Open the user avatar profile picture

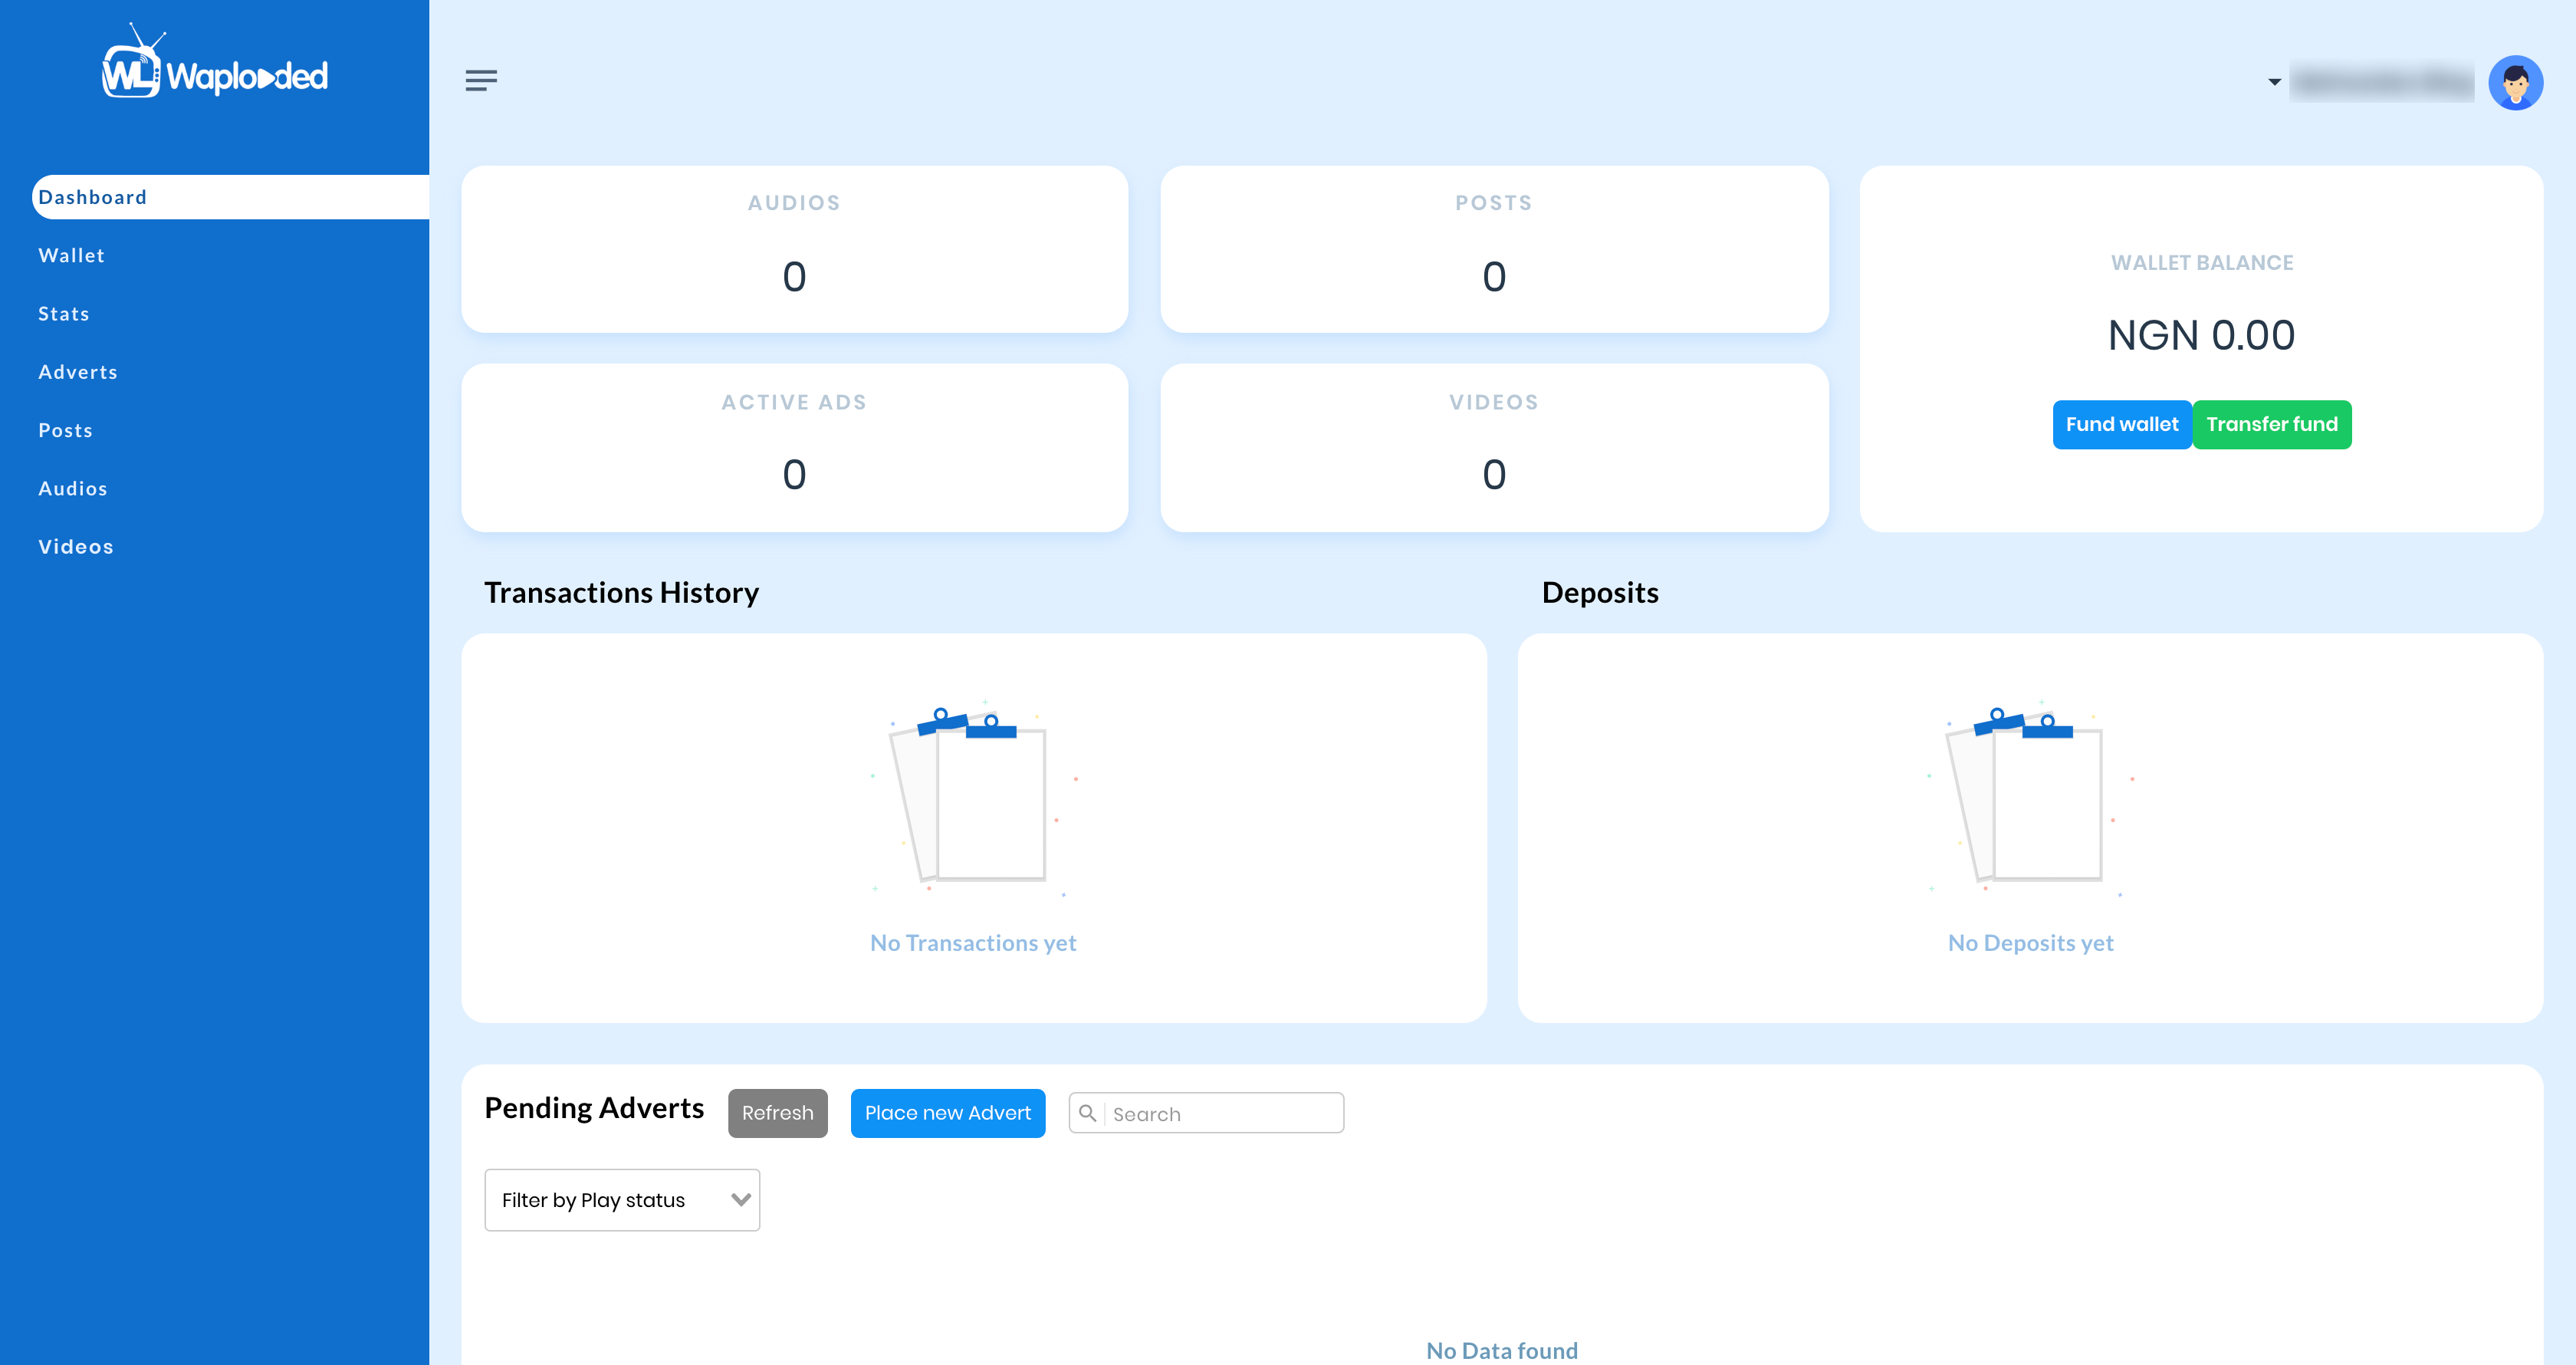[2515, 82]
